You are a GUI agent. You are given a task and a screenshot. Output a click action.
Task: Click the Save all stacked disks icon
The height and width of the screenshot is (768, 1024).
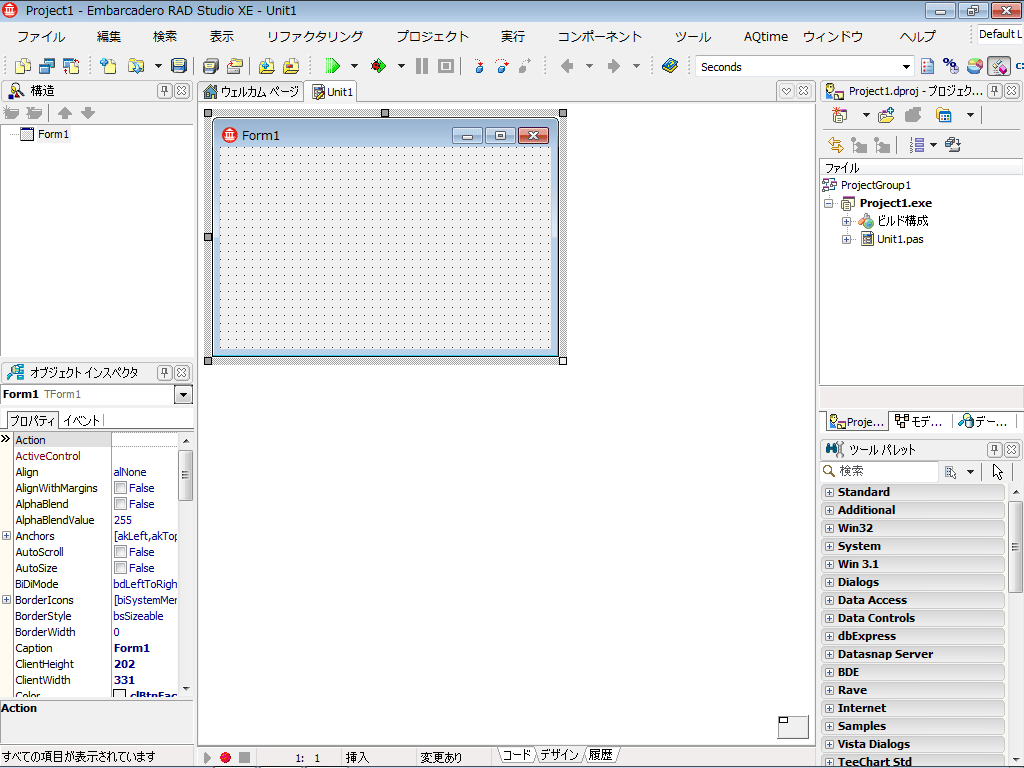[210, 66]
